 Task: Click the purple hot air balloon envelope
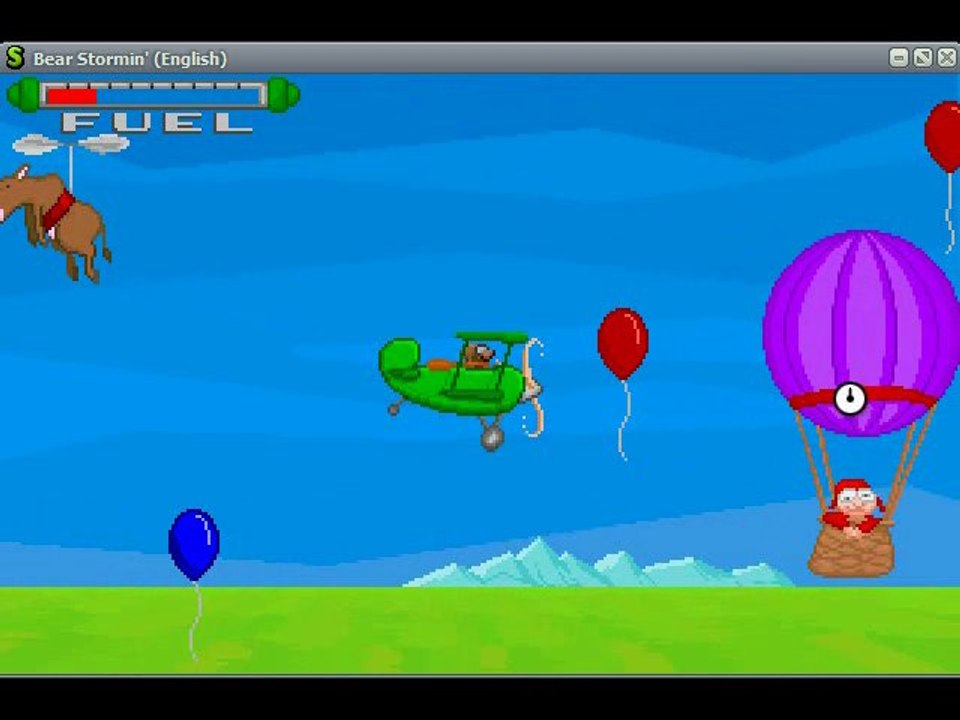(860, 332)
